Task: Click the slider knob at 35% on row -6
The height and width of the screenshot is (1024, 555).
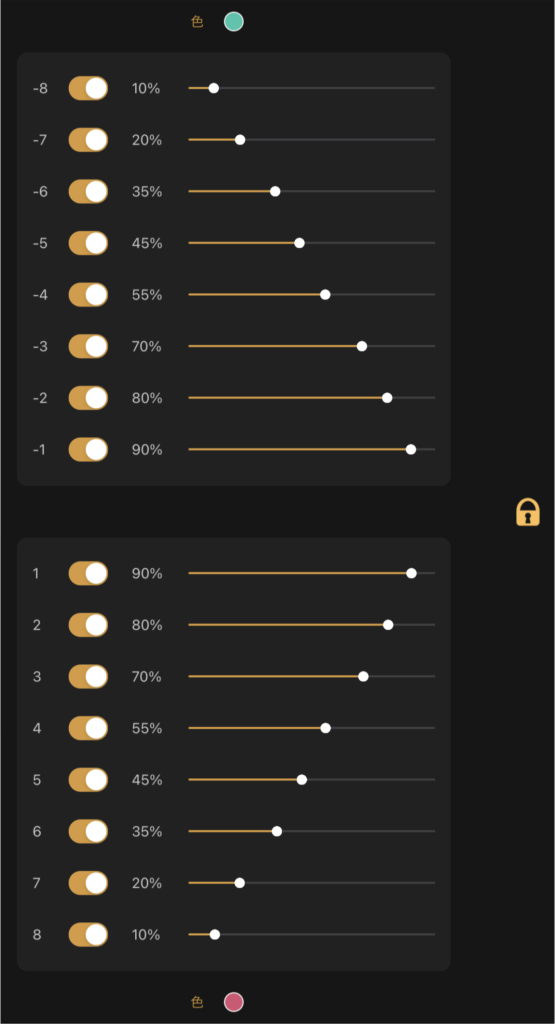Action: 275,191
